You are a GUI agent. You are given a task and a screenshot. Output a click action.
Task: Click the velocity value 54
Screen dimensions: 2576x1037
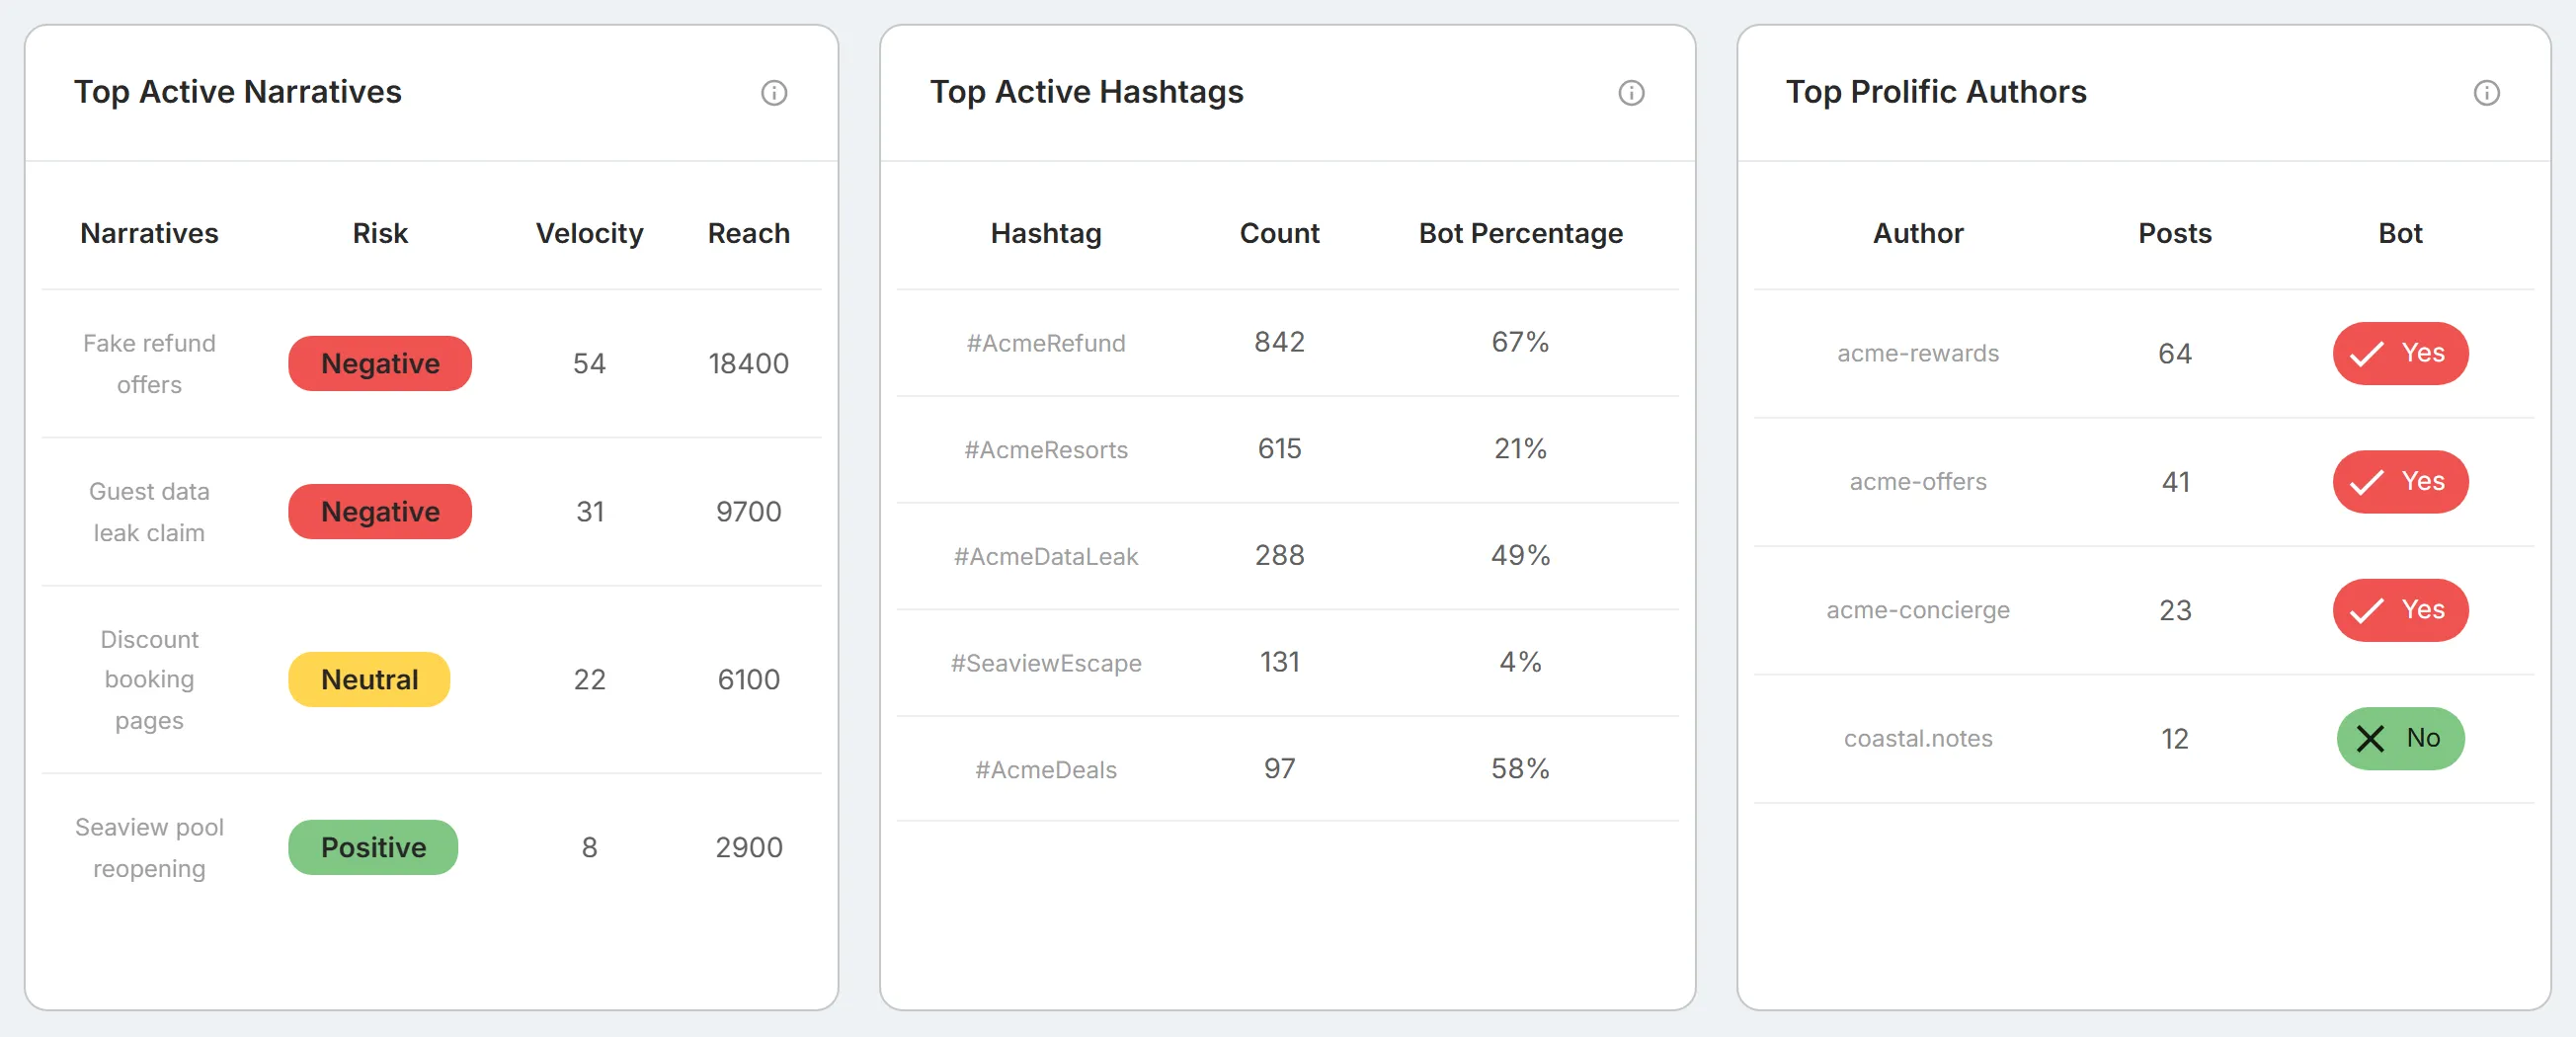589,363
